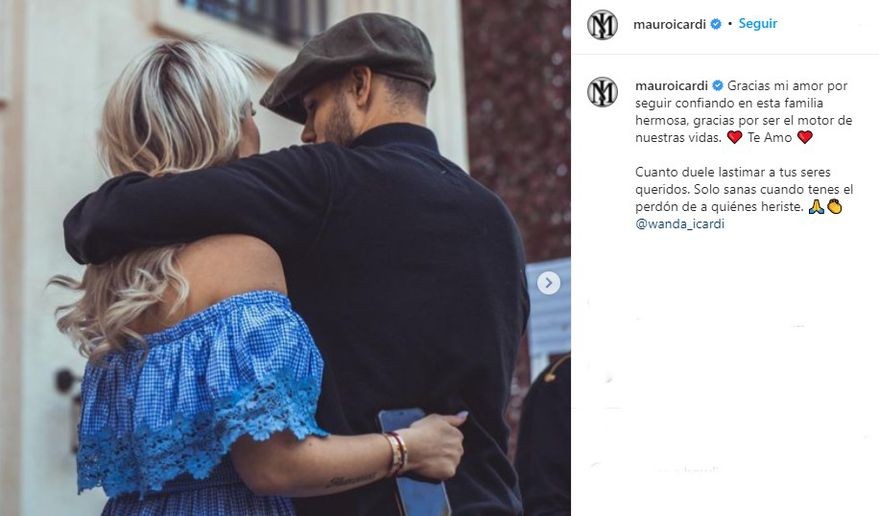Click the red heart emoji after "Te Amo"

pos(805,137)
